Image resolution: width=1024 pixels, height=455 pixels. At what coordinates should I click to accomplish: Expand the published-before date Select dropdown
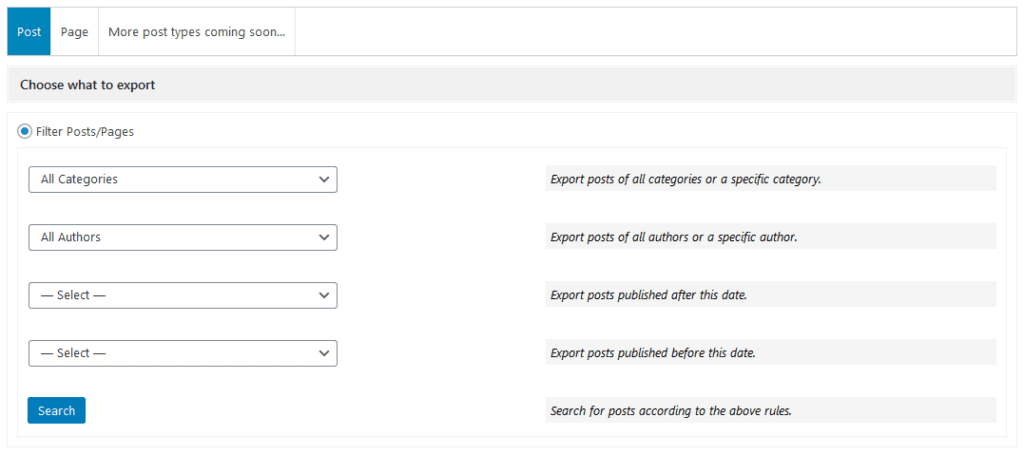tap(182, 353)
